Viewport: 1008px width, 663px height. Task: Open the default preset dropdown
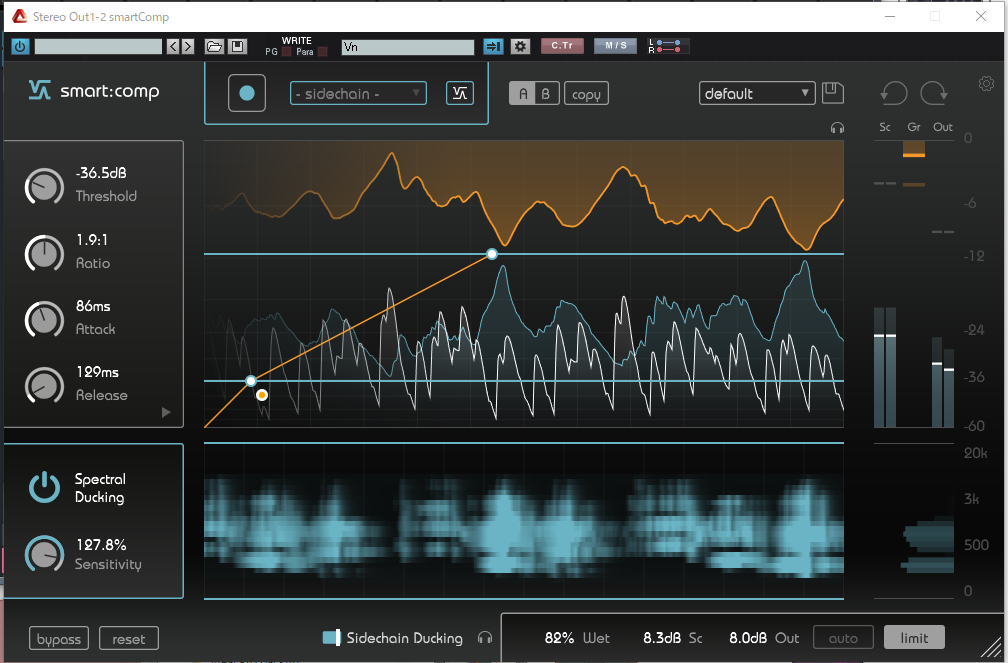(757, 93)
